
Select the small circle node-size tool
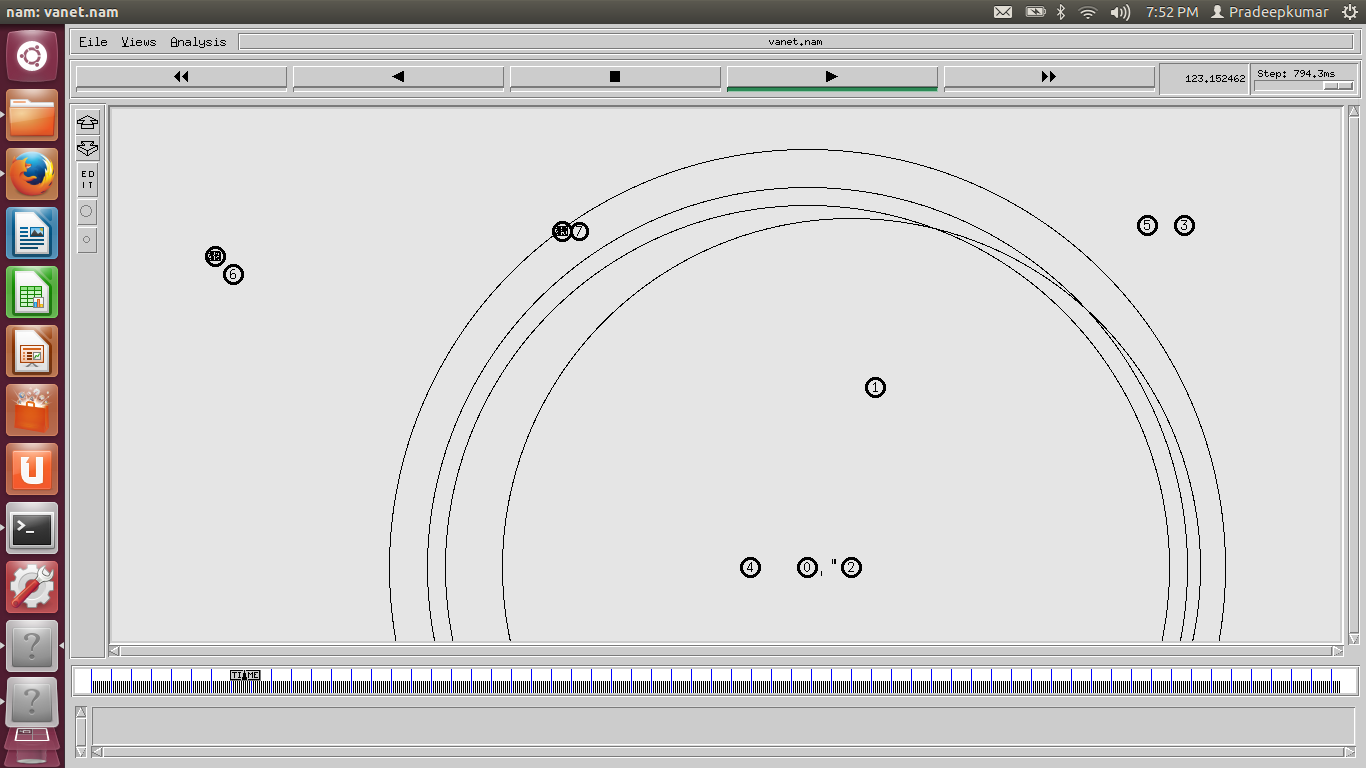click(x=87, y=240)
